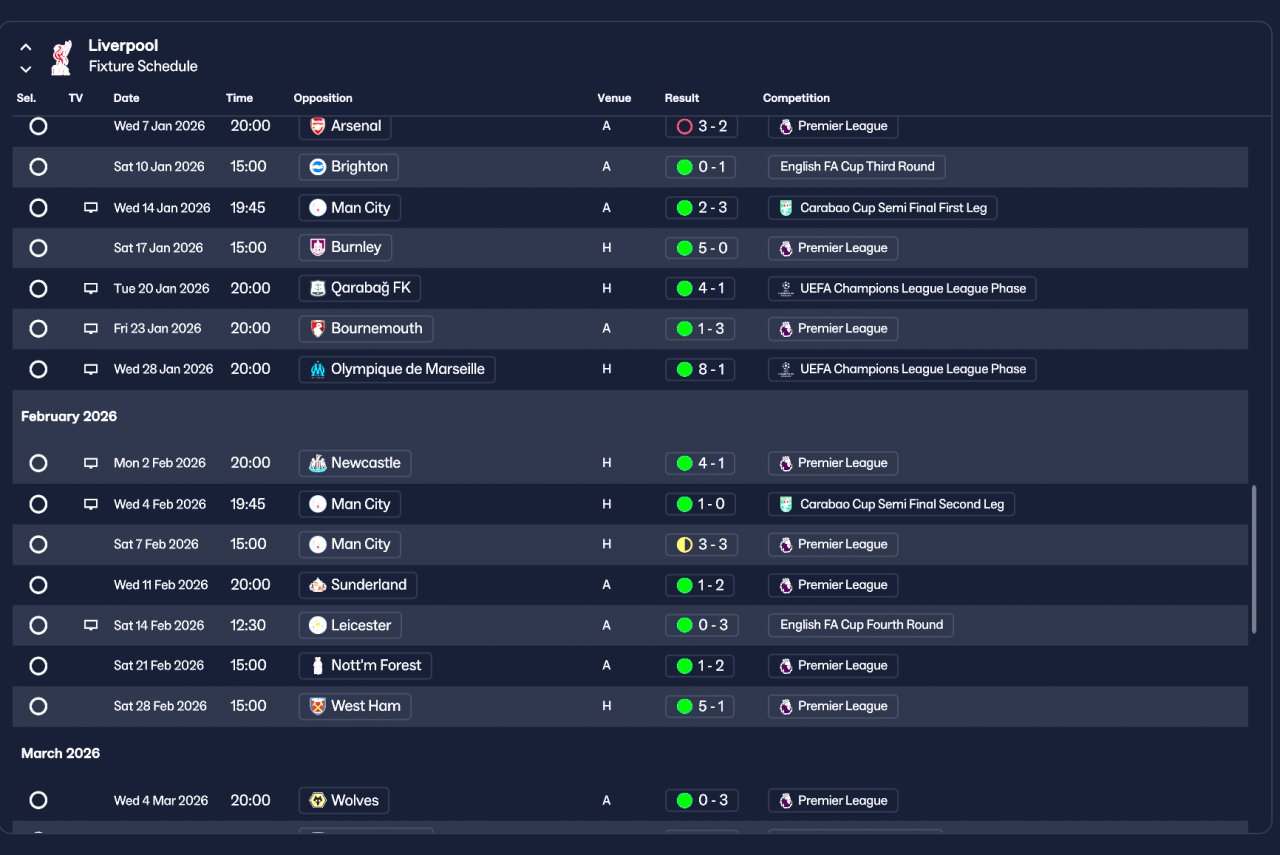Click the Arsenal club badge
Image resolution: width=1280 pixels, height=855 pixels.
[x=318, y=126]
